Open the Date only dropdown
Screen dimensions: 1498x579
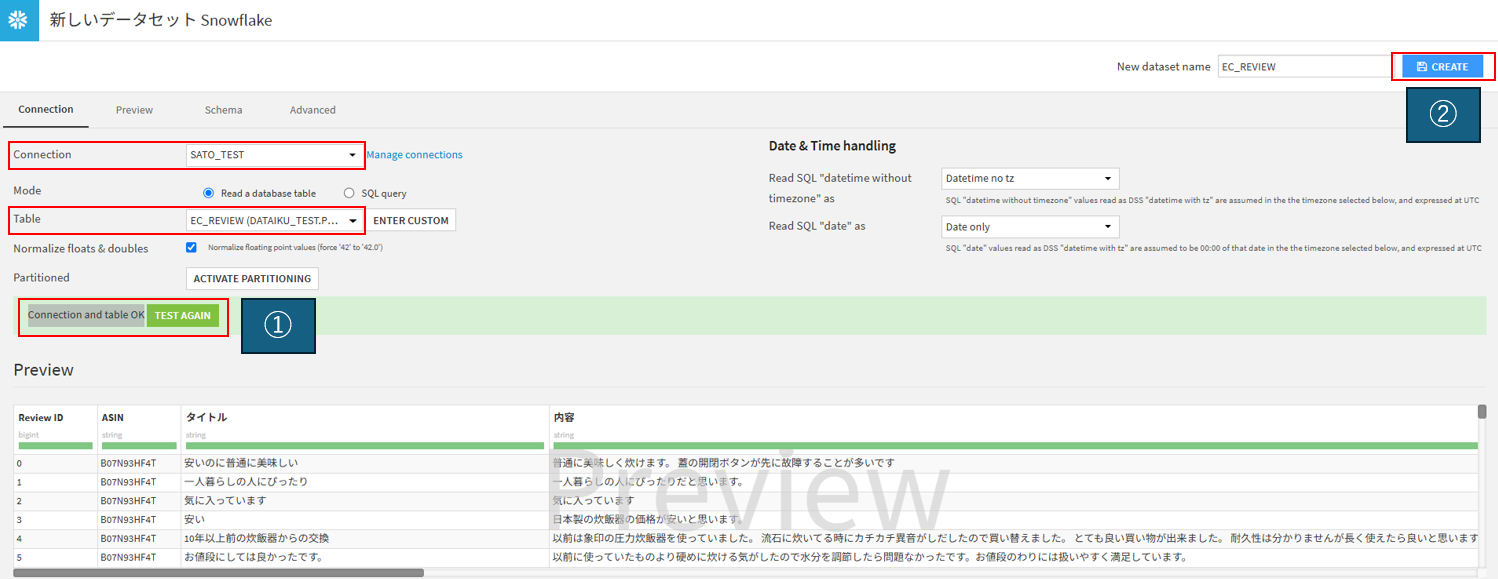pos(1030,227)
